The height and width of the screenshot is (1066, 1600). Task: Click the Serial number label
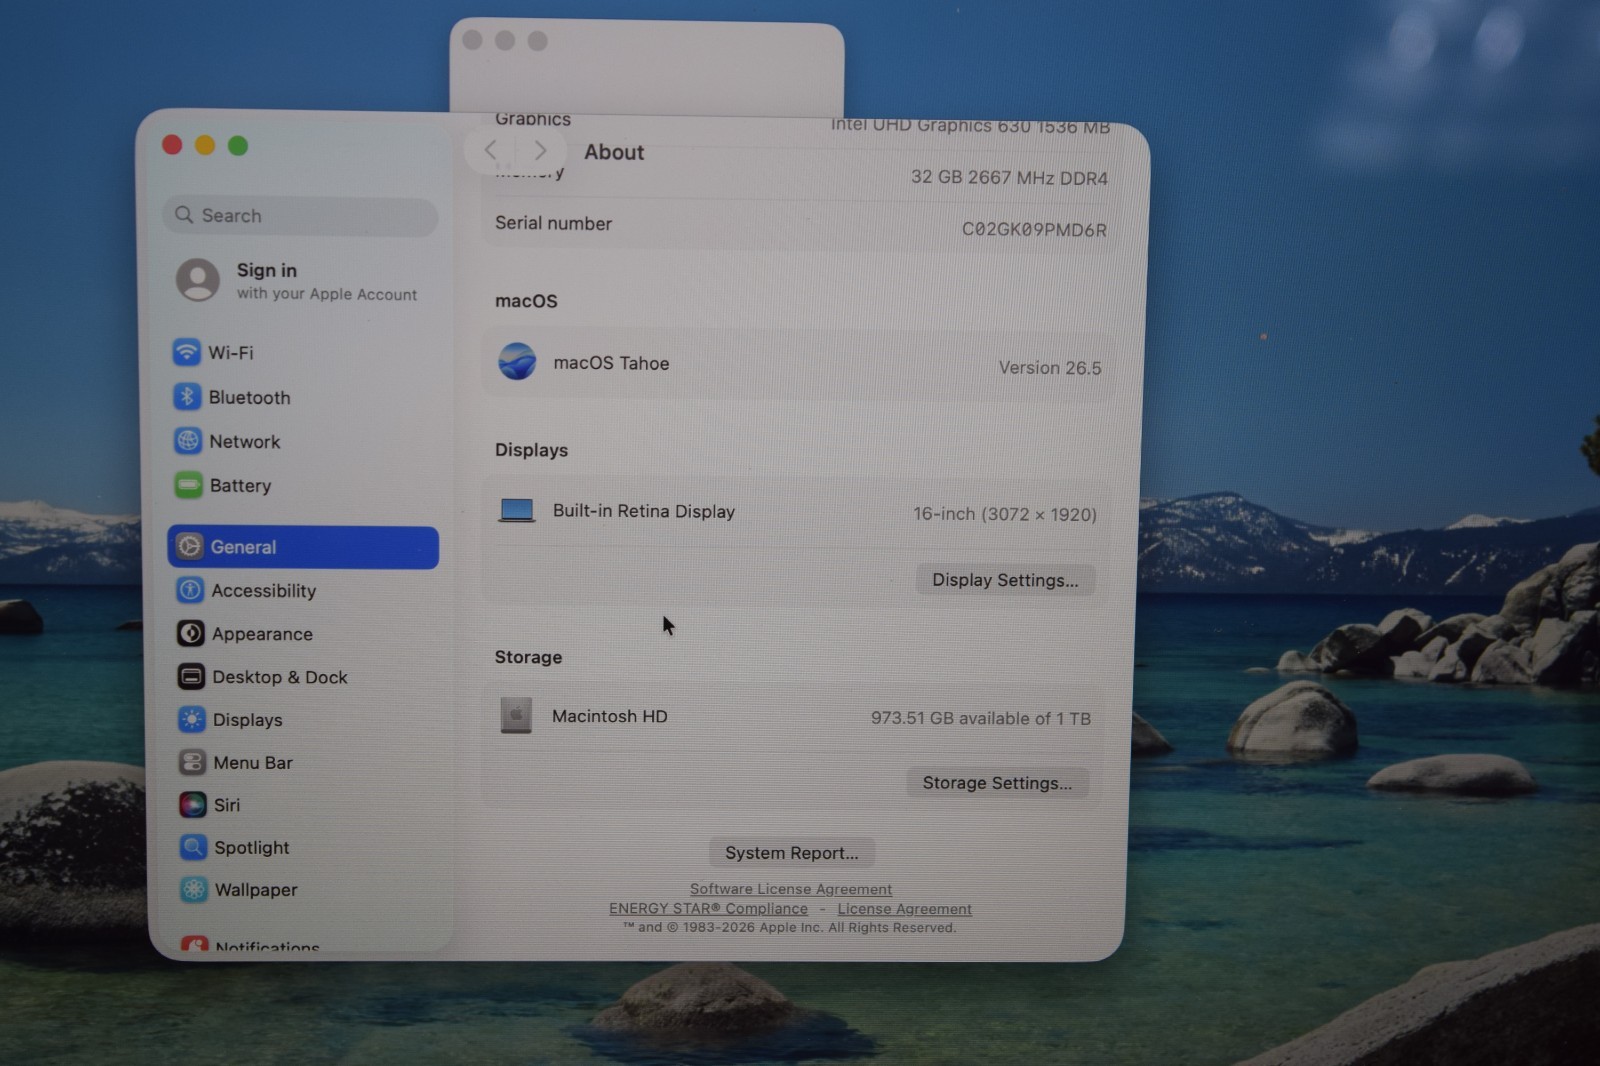553,223
